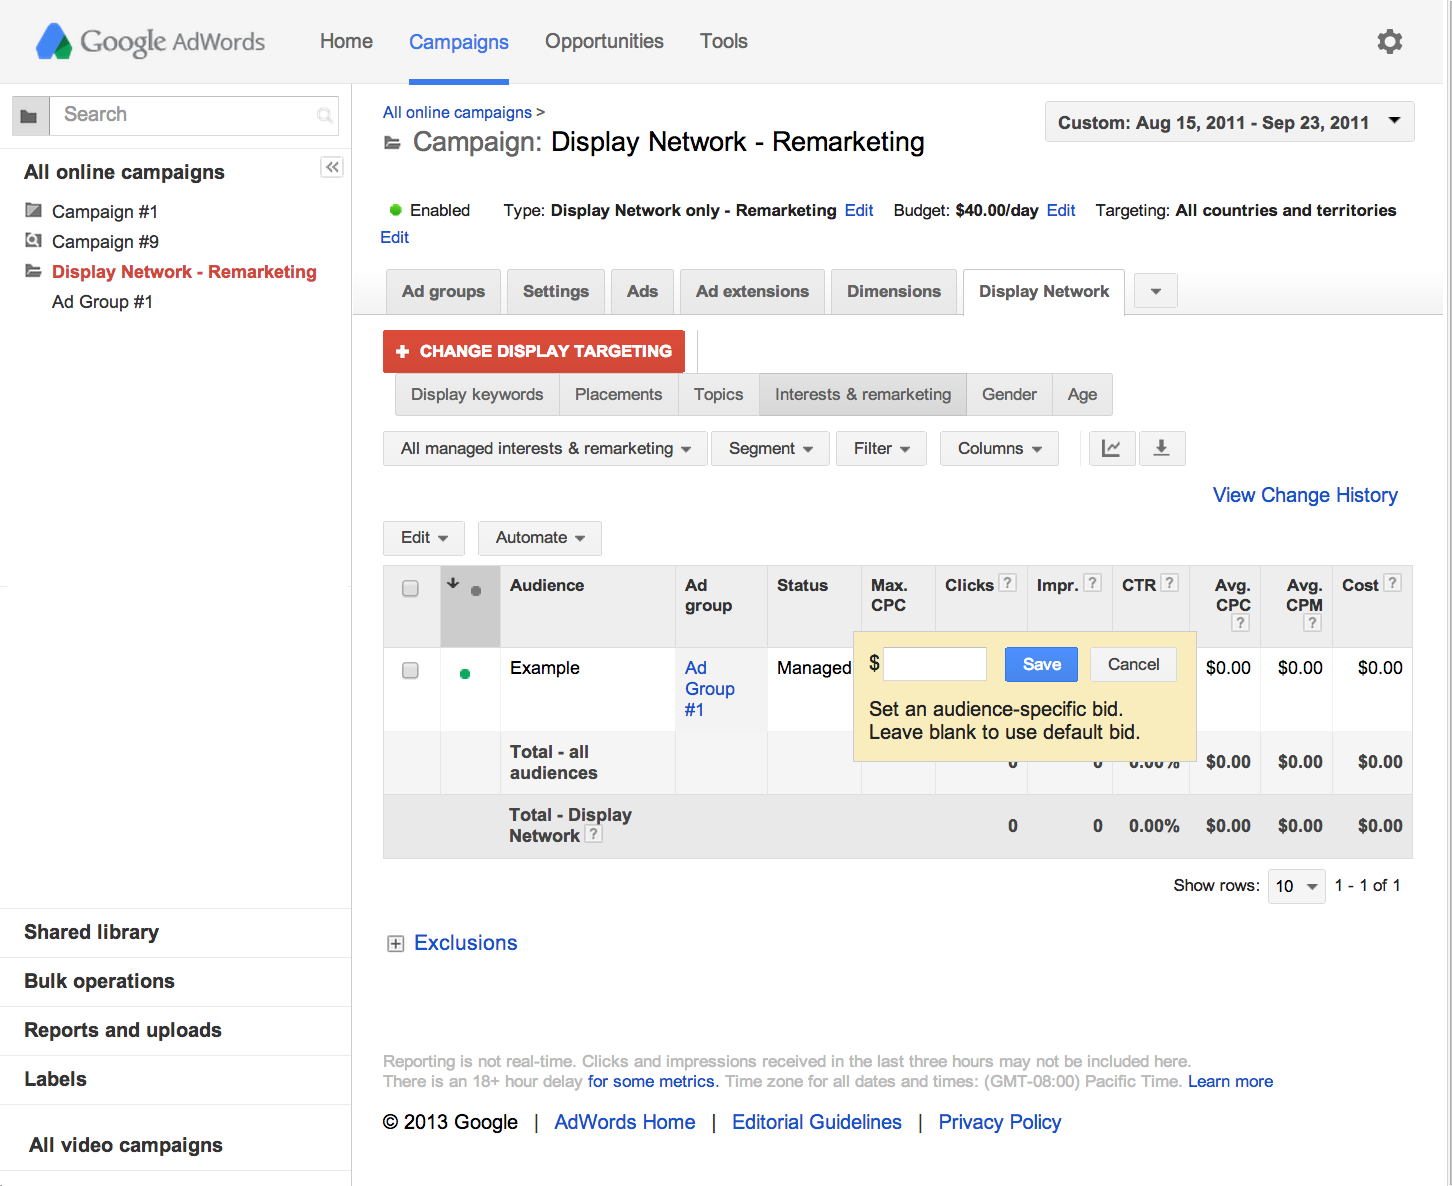
Task: Click the green Enabled status dot
Action: click(396, 210)
